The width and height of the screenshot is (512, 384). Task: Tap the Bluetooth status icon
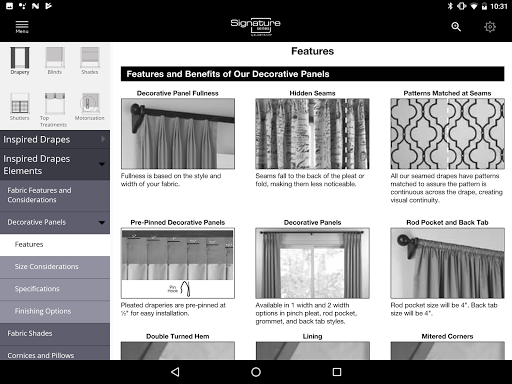pyautogui.click(x=450, y=6)
